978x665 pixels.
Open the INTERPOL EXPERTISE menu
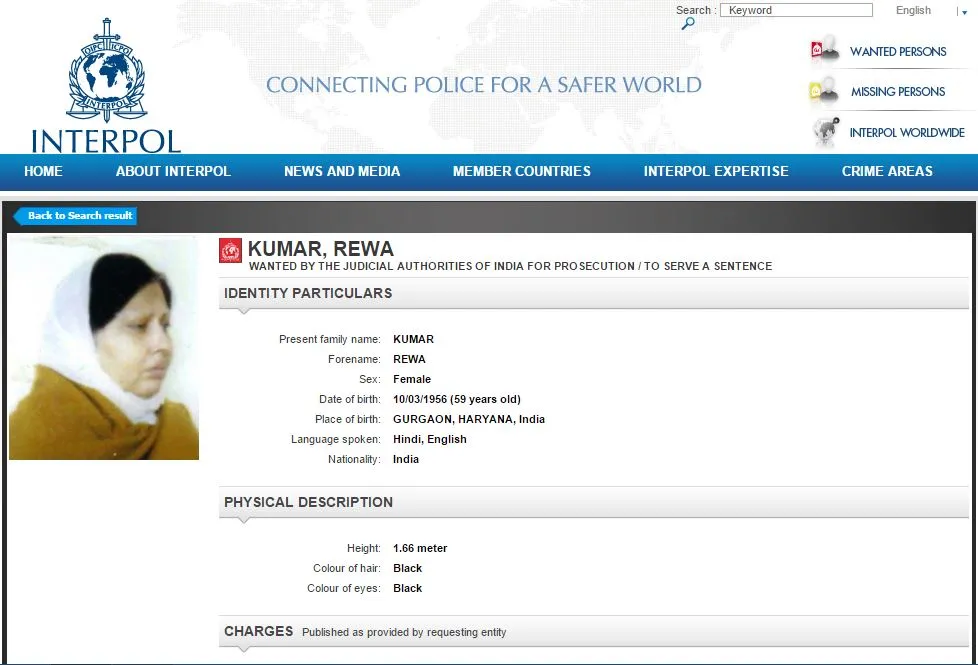pos(716,171)
